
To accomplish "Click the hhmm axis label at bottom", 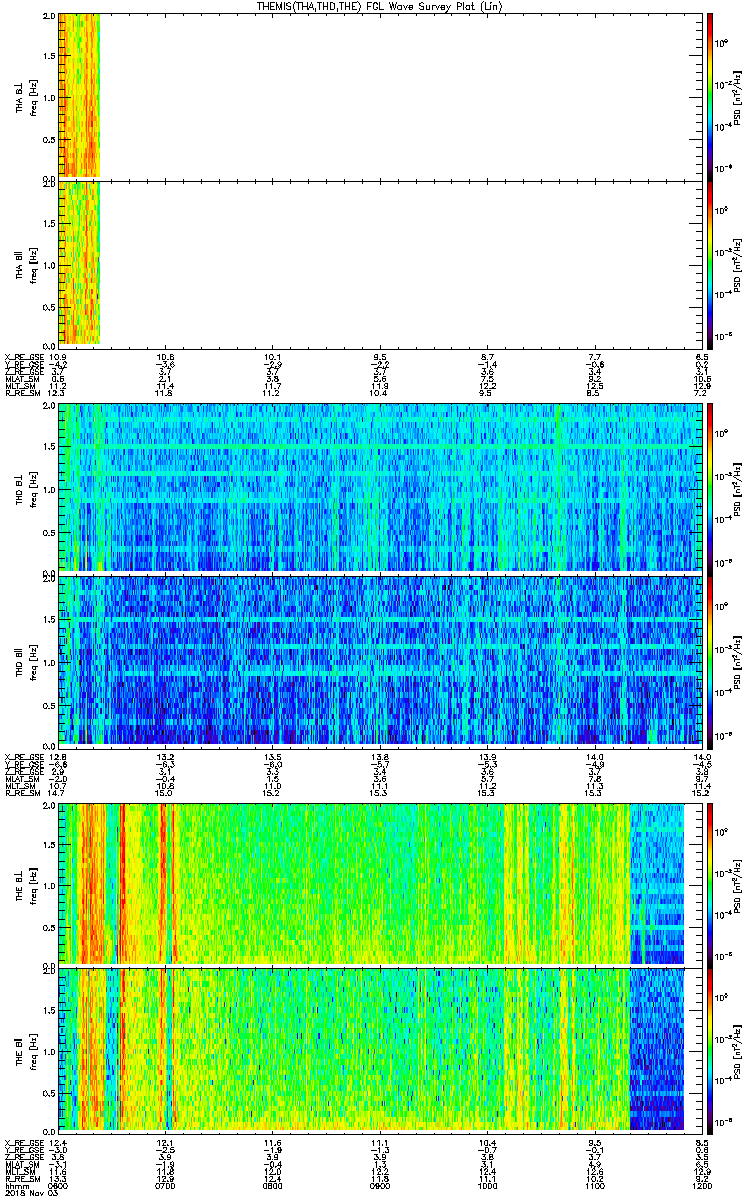I will tap(15, 1186).
